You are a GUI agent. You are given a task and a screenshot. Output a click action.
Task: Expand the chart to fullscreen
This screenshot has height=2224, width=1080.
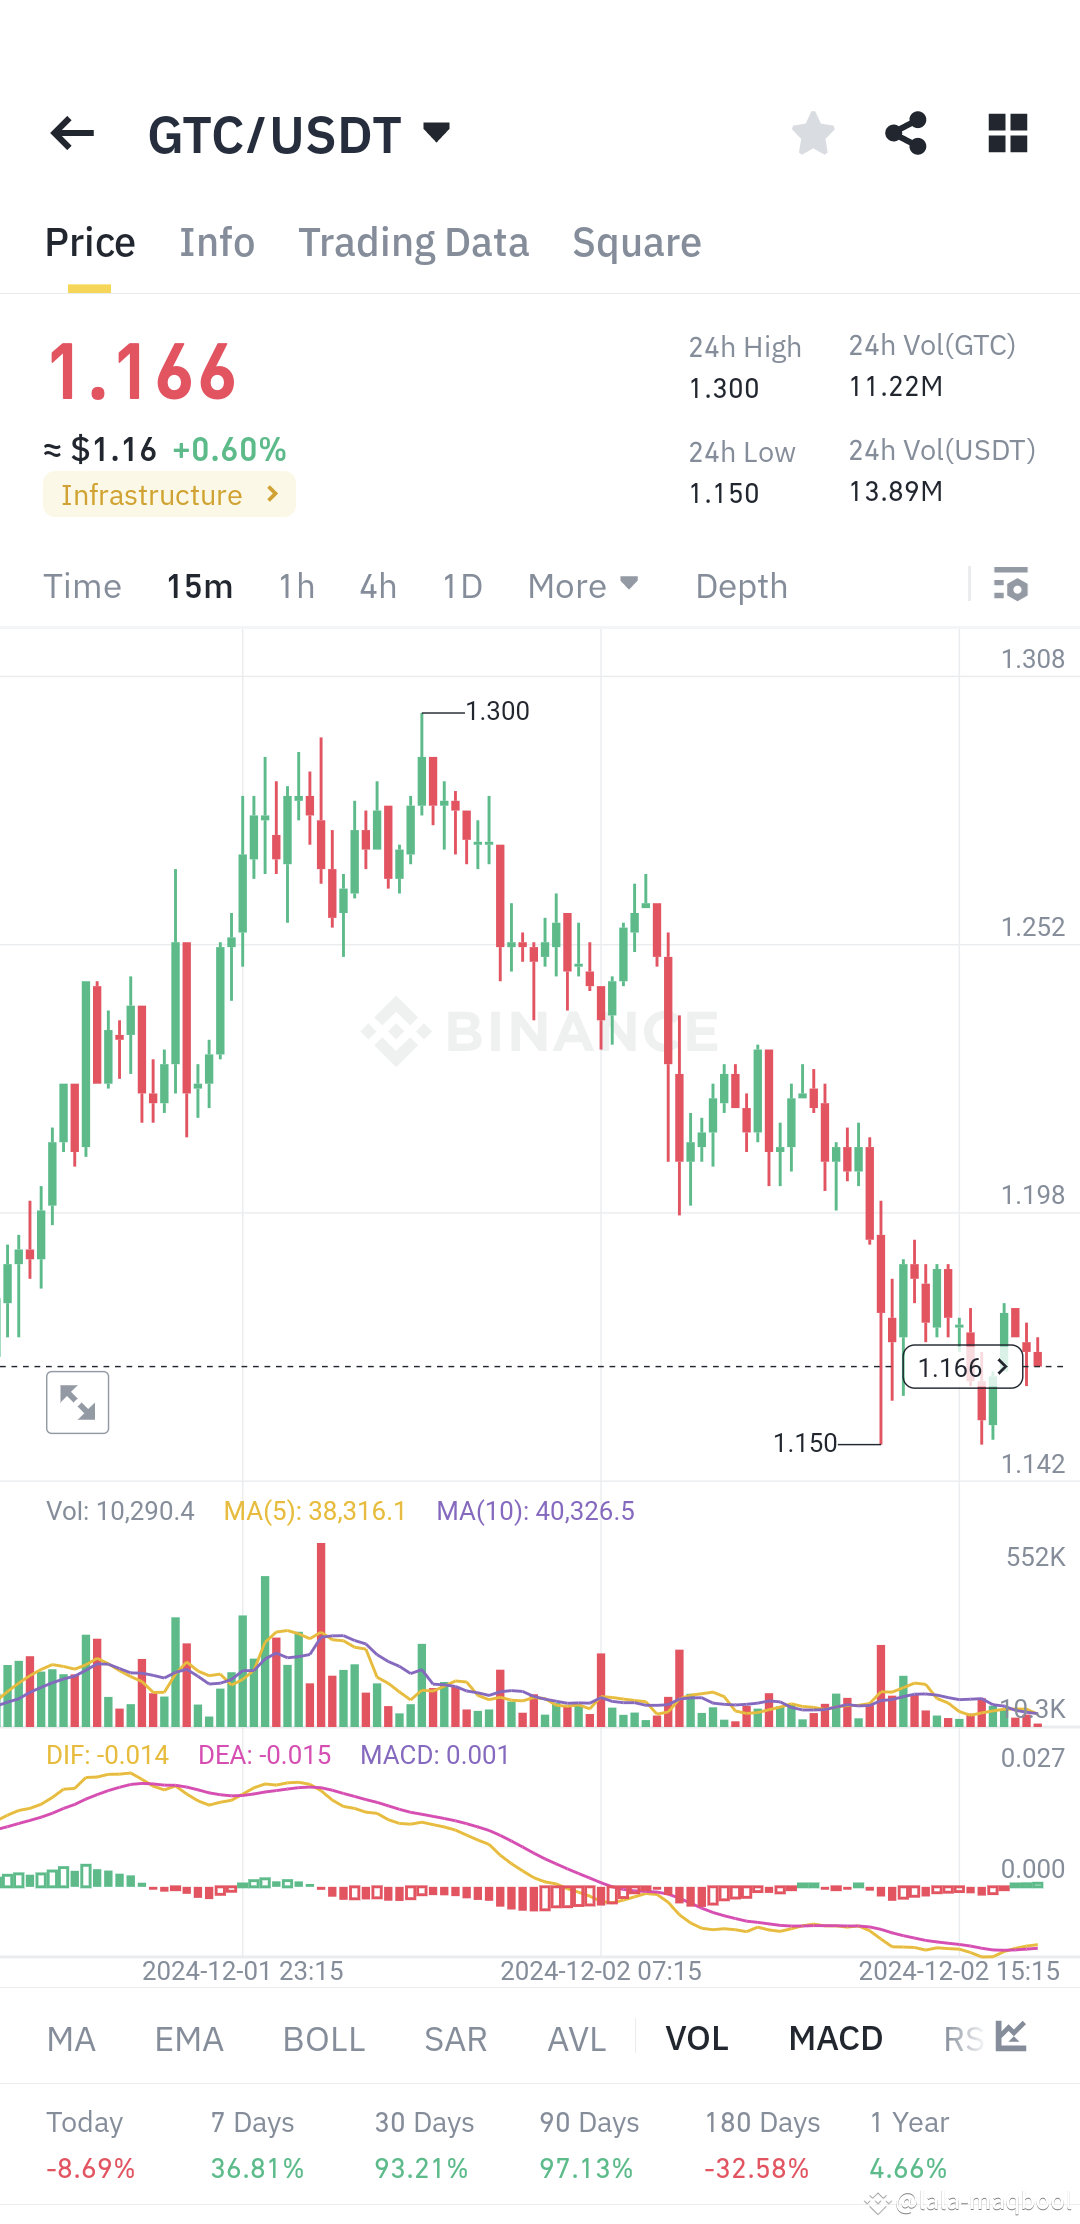click(x=77, y=1402)
